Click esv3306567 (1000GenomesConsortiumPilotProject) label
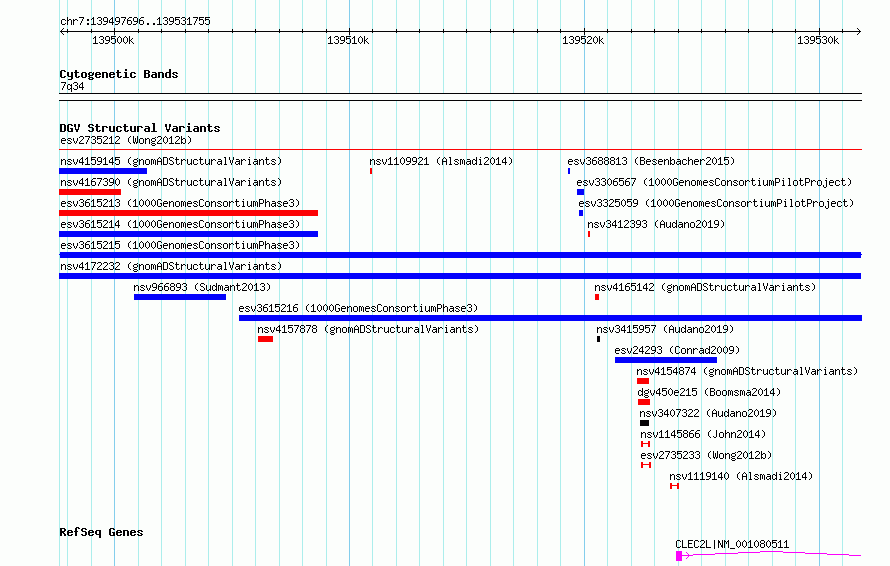 (714, 182)
